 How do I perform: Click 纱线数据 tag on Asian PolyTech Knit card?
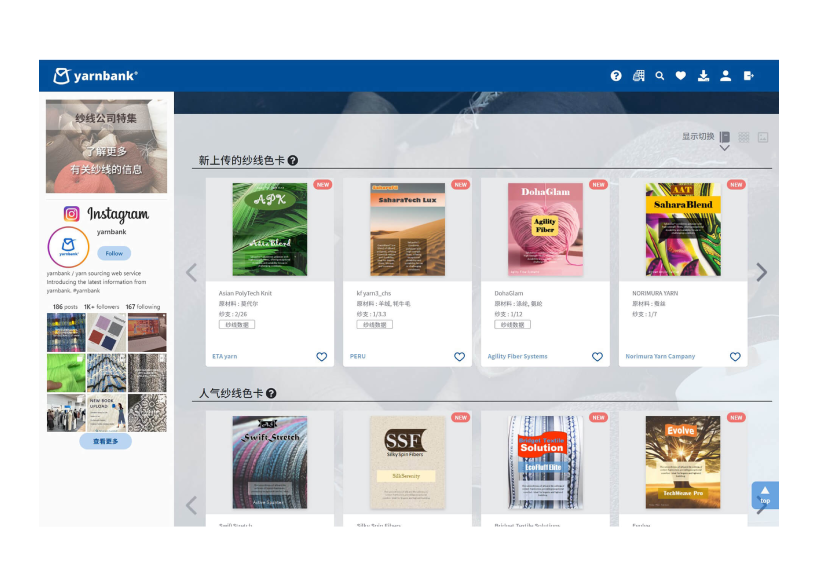tap(237, 325)
